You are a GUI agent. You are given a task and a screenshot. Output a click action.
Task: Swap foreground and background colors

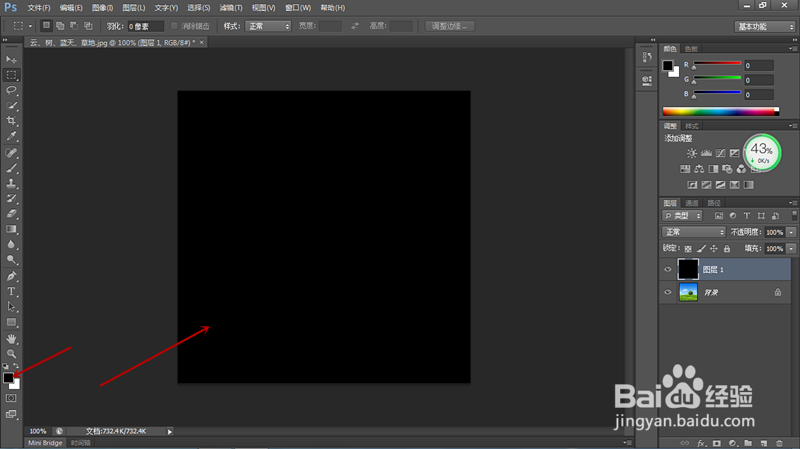(x=16, y=366)
